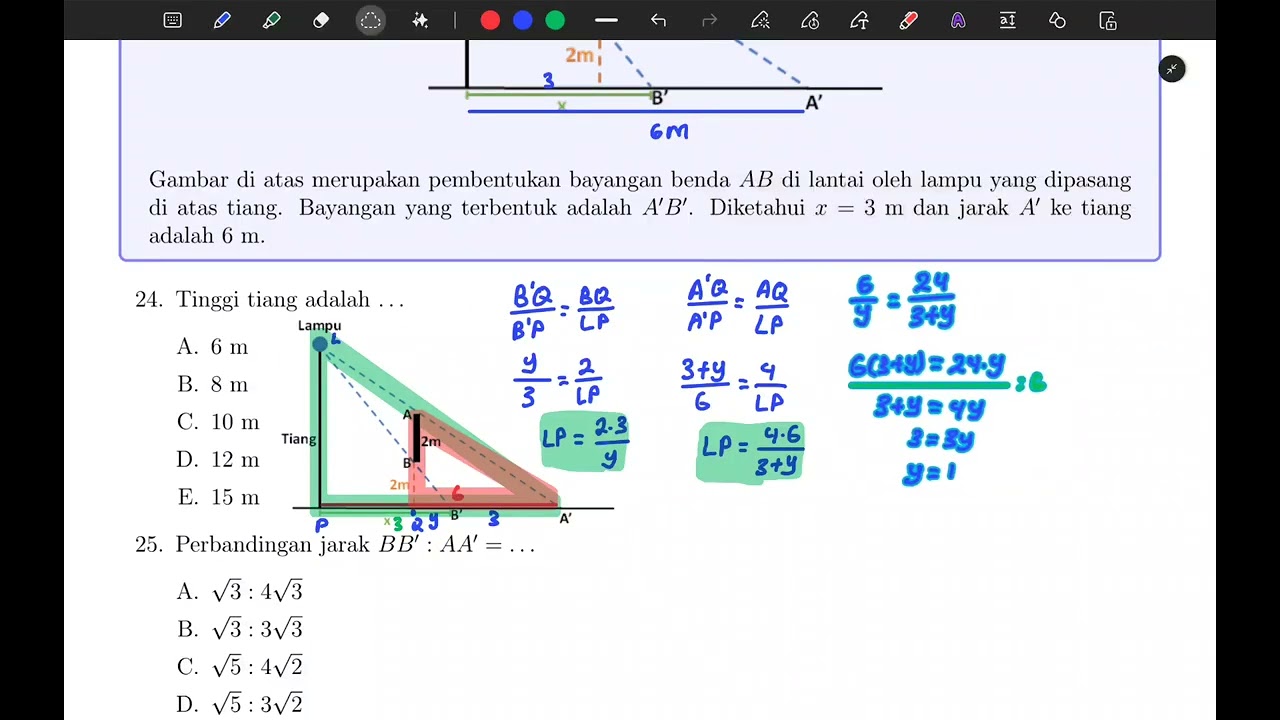The width and height of the screenshot is (1280, 720).
Task: Click the 'Lampu' label in diagram
Action: pos(319,326)
